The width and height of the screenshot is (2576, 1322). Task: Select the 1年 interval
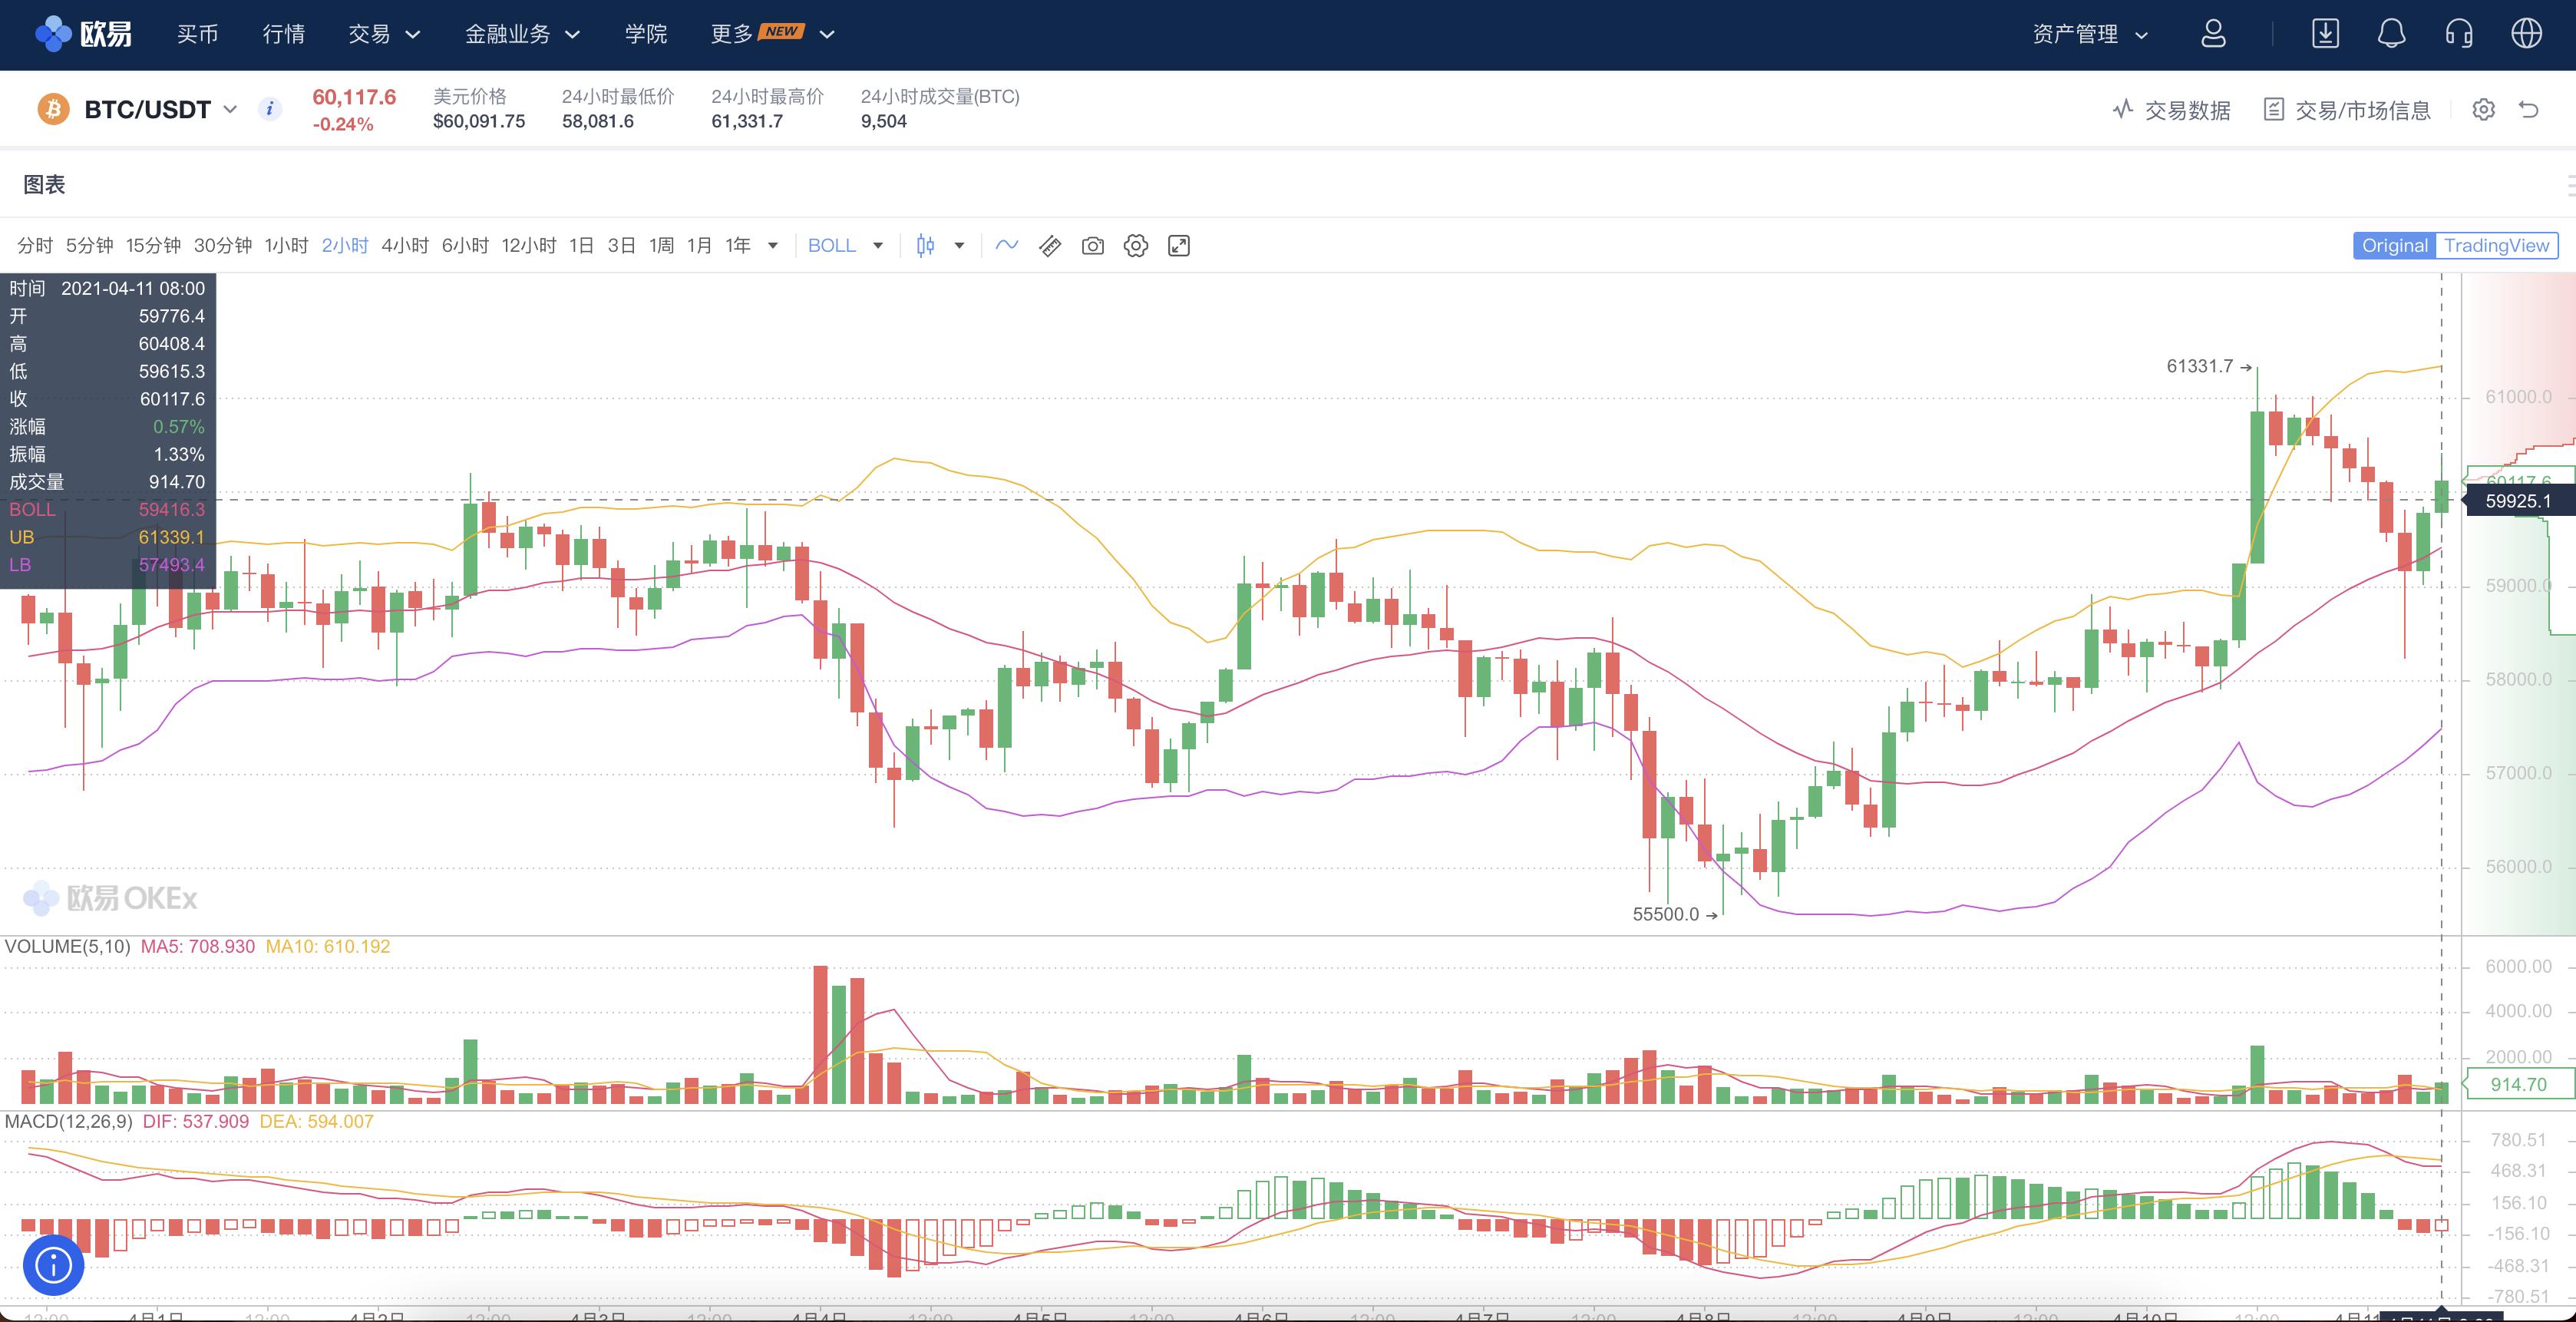click(738, 246)
